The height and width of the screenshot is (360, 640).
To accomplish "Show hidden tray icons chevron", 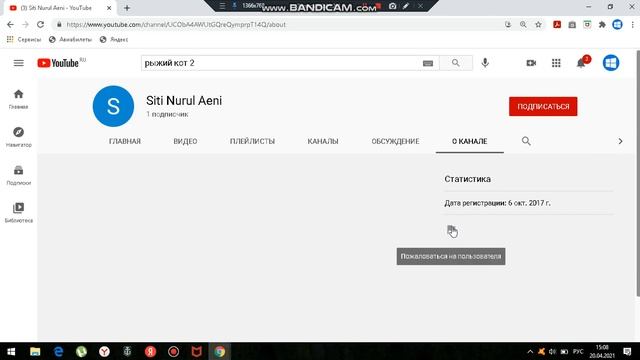I will pyautogui.click(x=530, y=351).
